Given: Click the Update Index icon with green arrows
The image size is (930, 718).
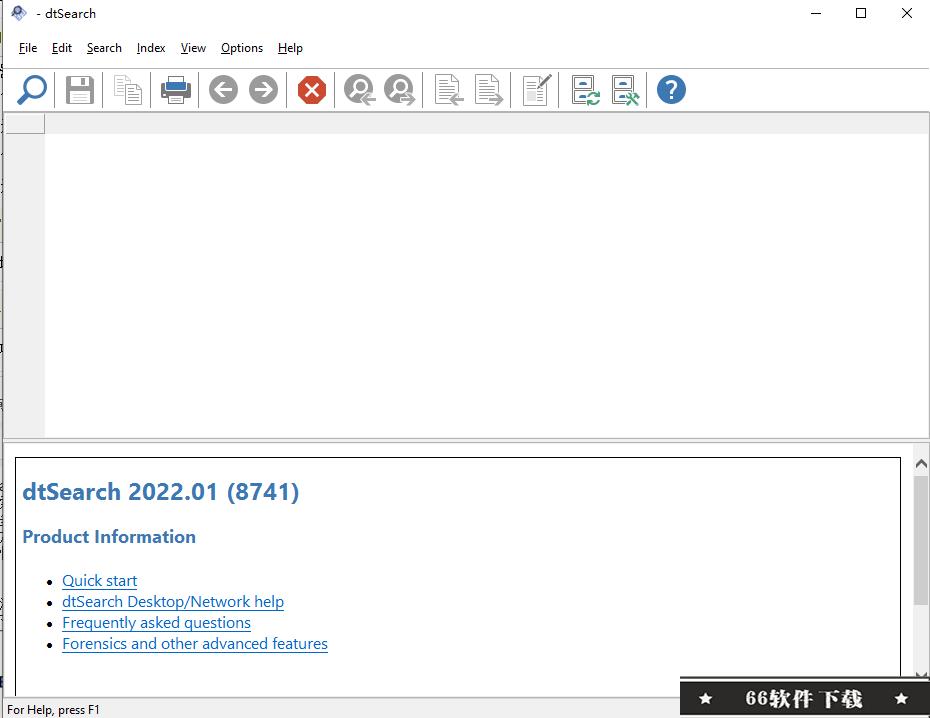Looking at the screenshot, I should pyautogui.click(x=585, y=90).
